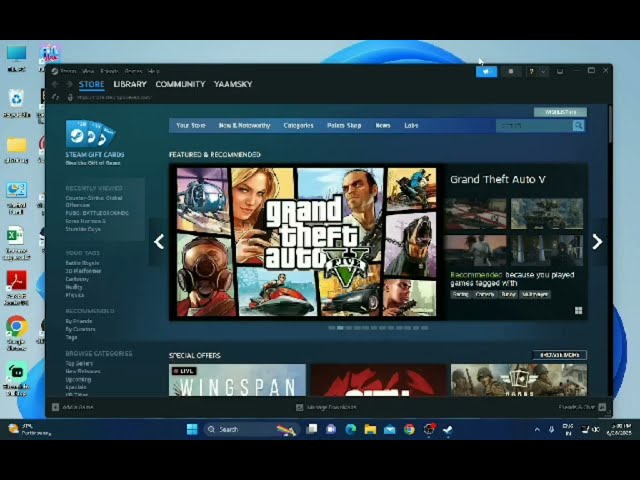Open the Steam menu in title bar

[68, 71]
